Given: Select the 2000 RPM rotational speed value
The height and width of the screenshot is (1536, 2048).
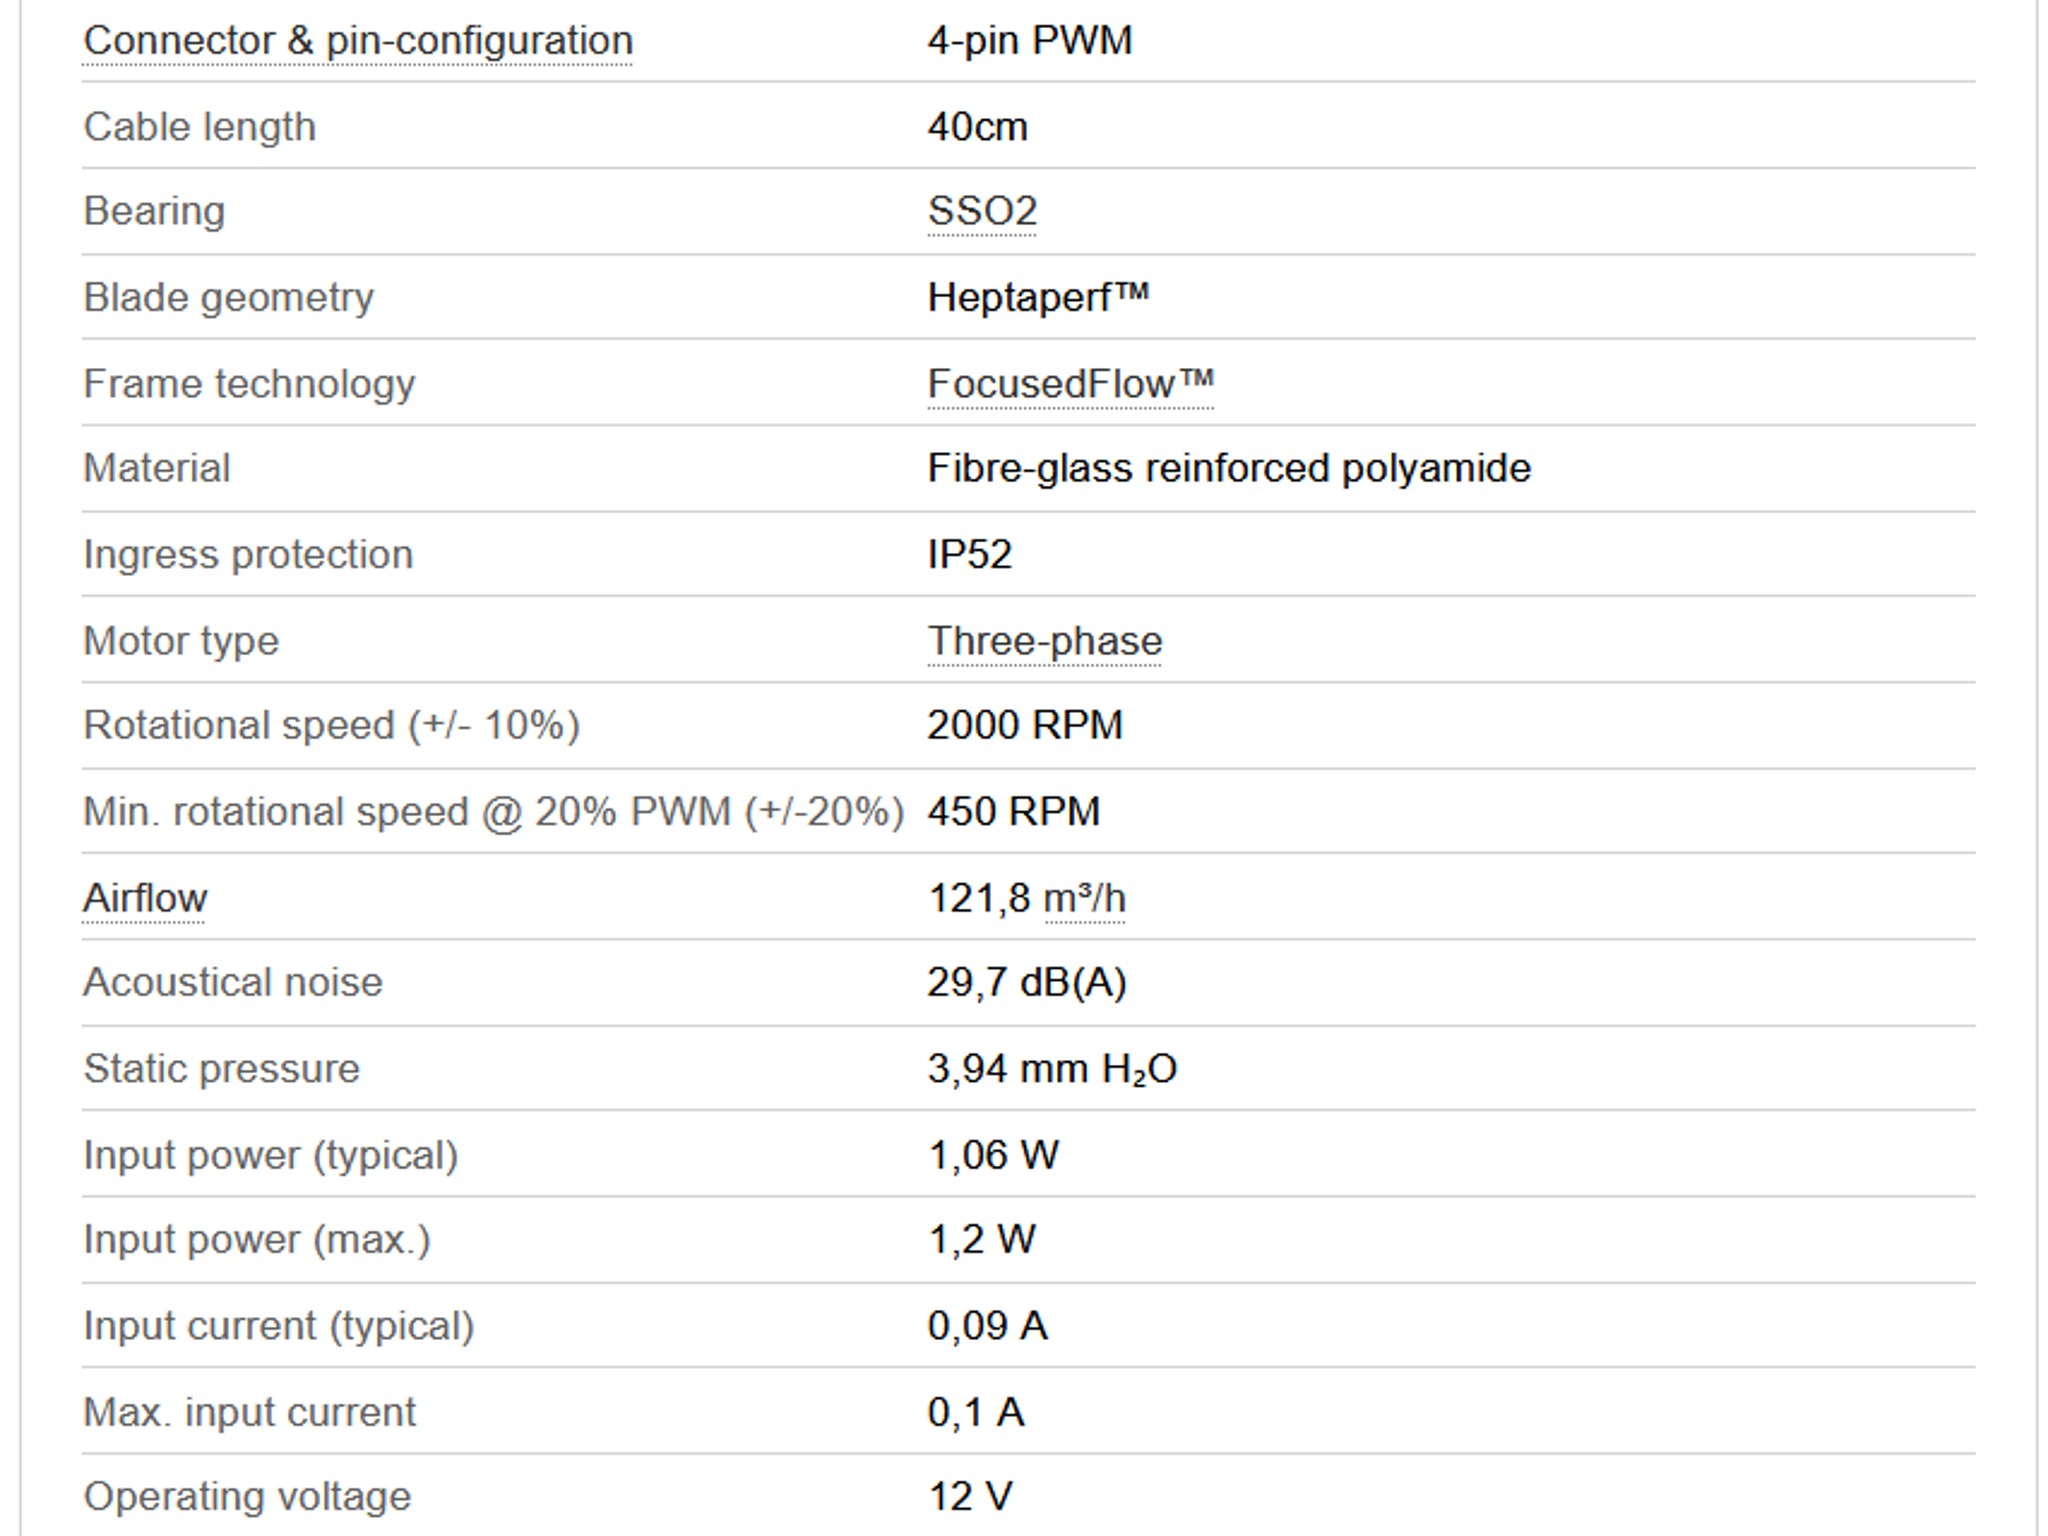Looking at the screenshot, I should [1025, 725].
